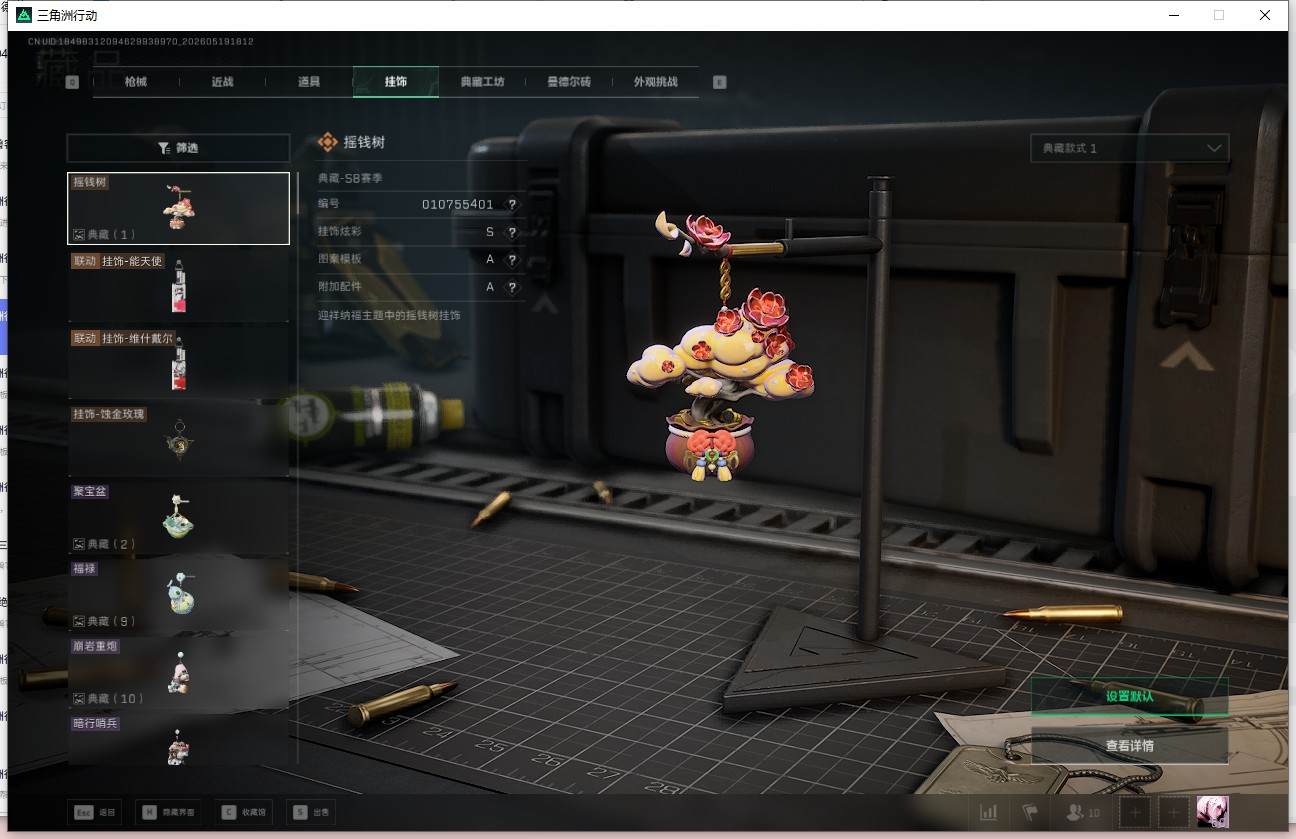
Task: Open the 筛选 filter button
Action: pyautogui.click(x=178, y=148)
